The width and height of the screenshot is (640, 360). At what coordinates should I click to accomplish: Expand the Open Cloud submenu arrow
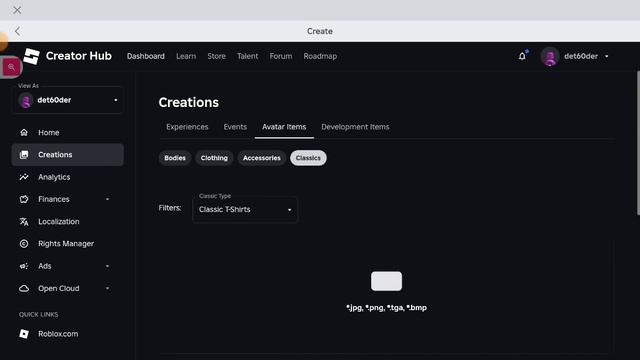(107, 288)
